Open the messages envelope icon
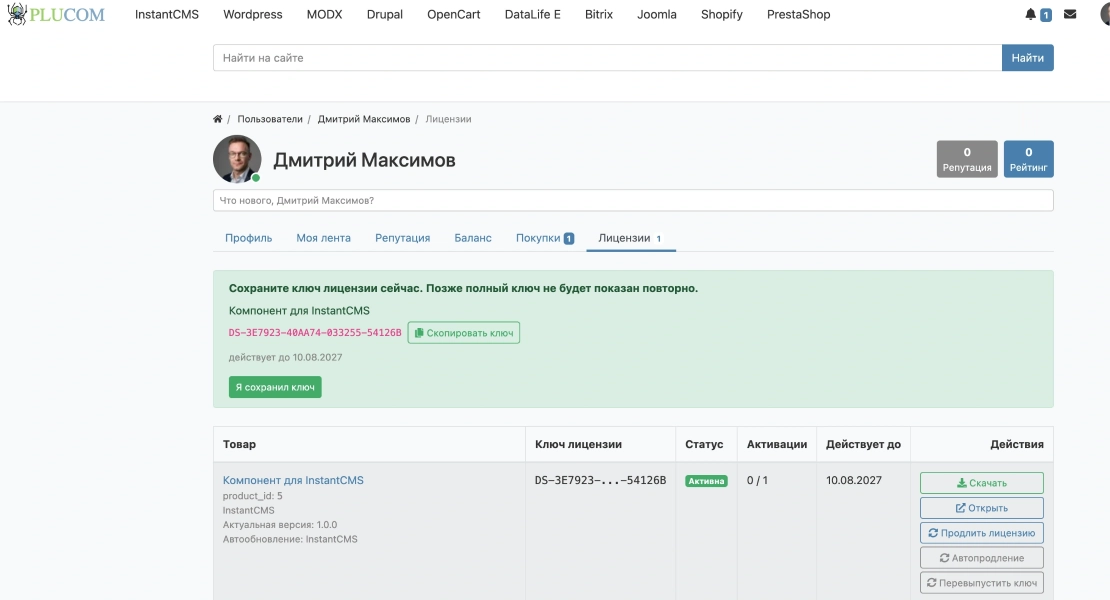Screen dimensions: 1110x600 pos(1070,14)
